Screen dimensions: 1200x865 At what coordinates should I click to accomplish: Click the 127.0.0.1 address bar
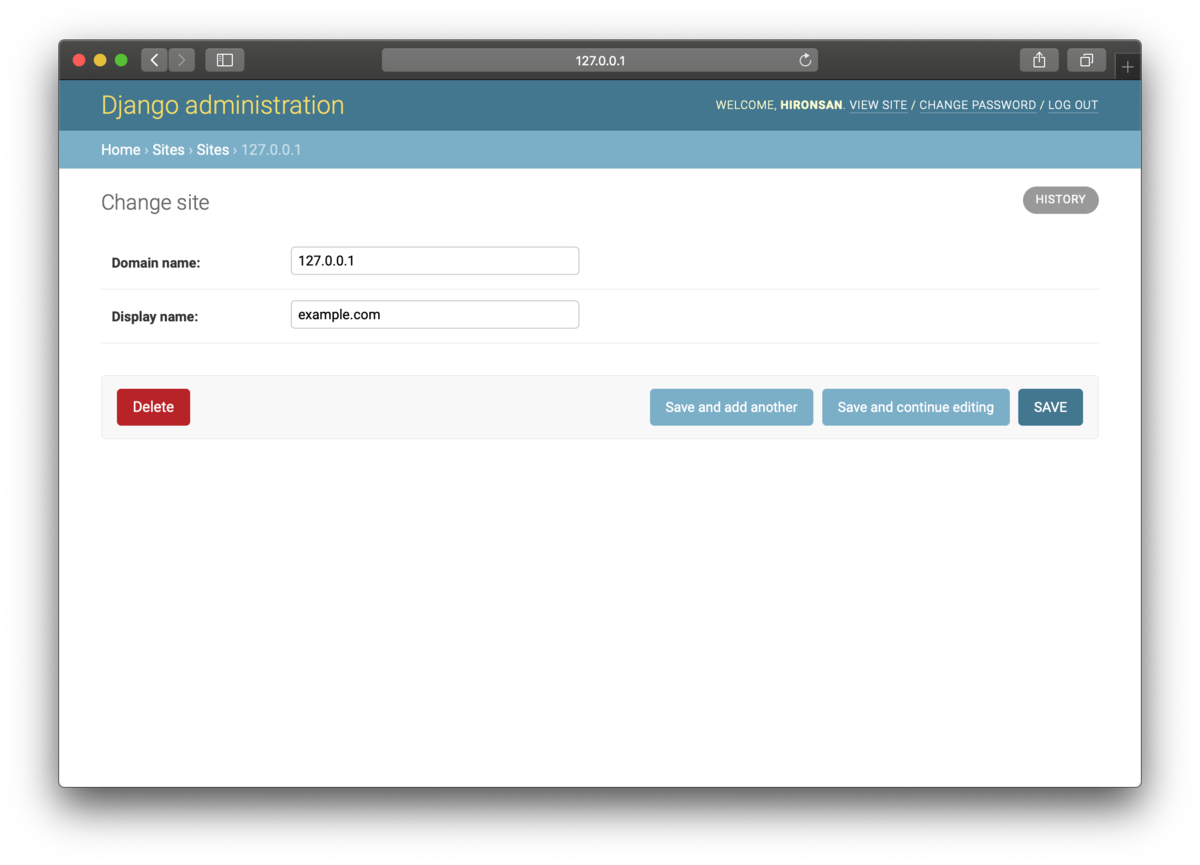coord(600,60)
